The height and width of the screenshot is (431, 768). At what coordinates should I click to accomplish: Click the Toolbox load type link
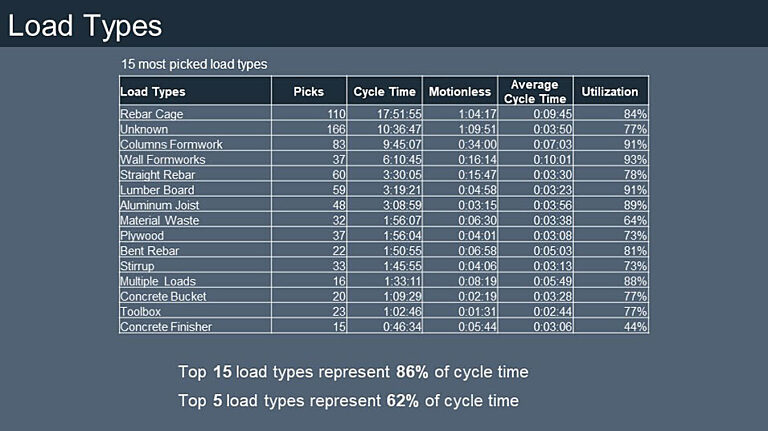pos(142,312)
